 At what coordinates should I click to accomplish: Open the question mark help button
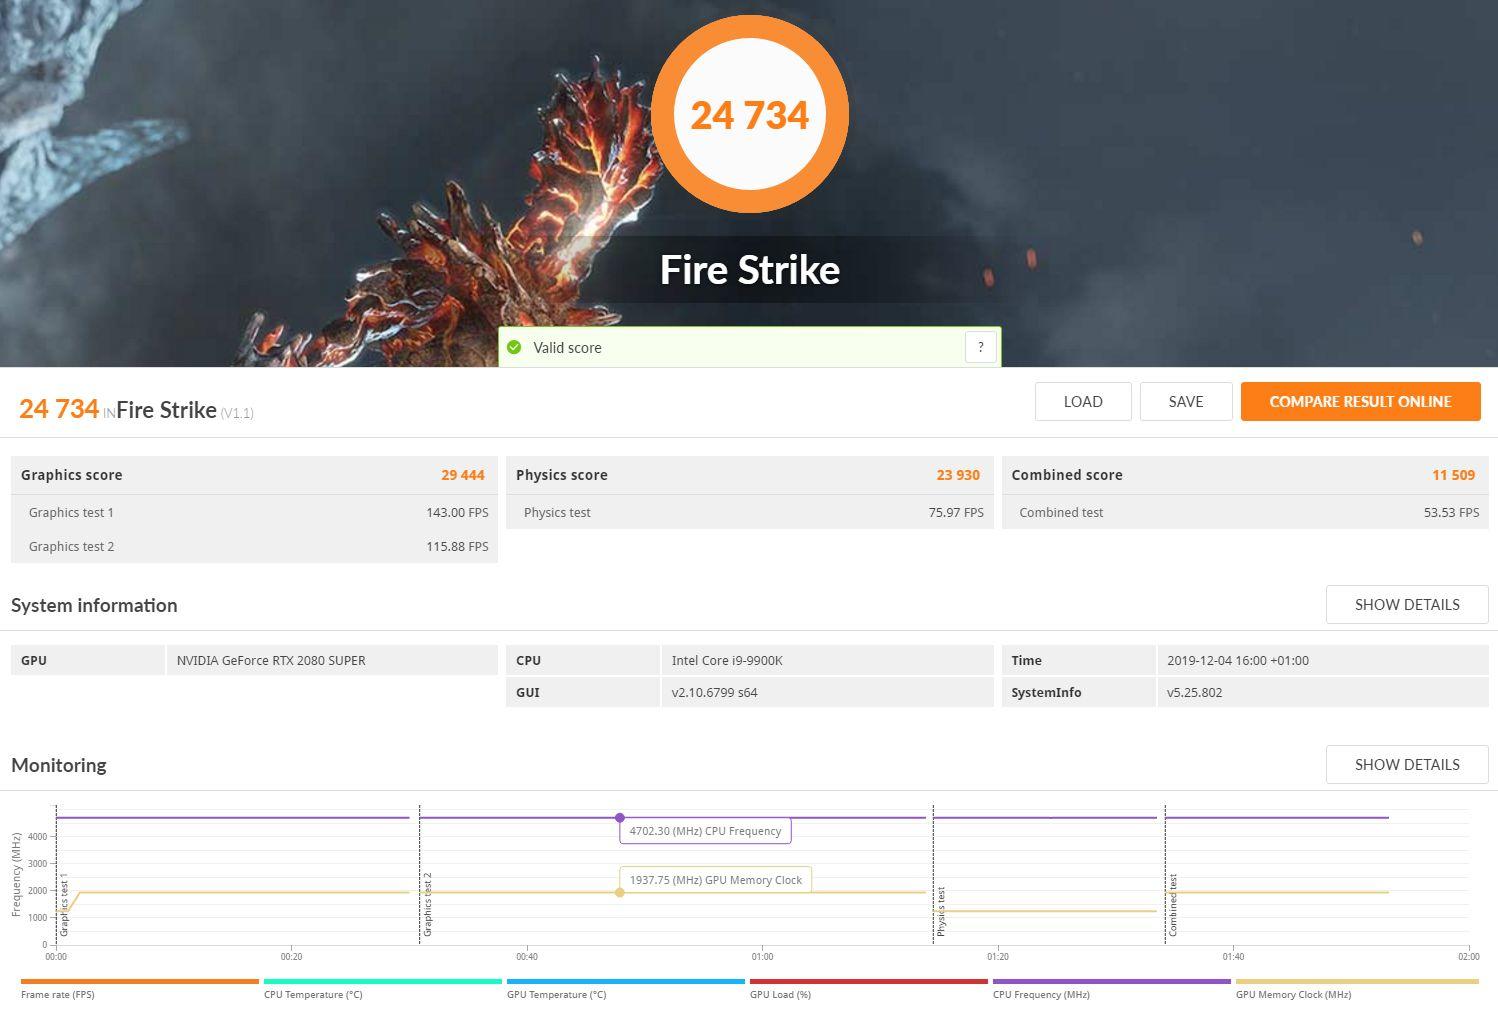(x=980, y=347)
